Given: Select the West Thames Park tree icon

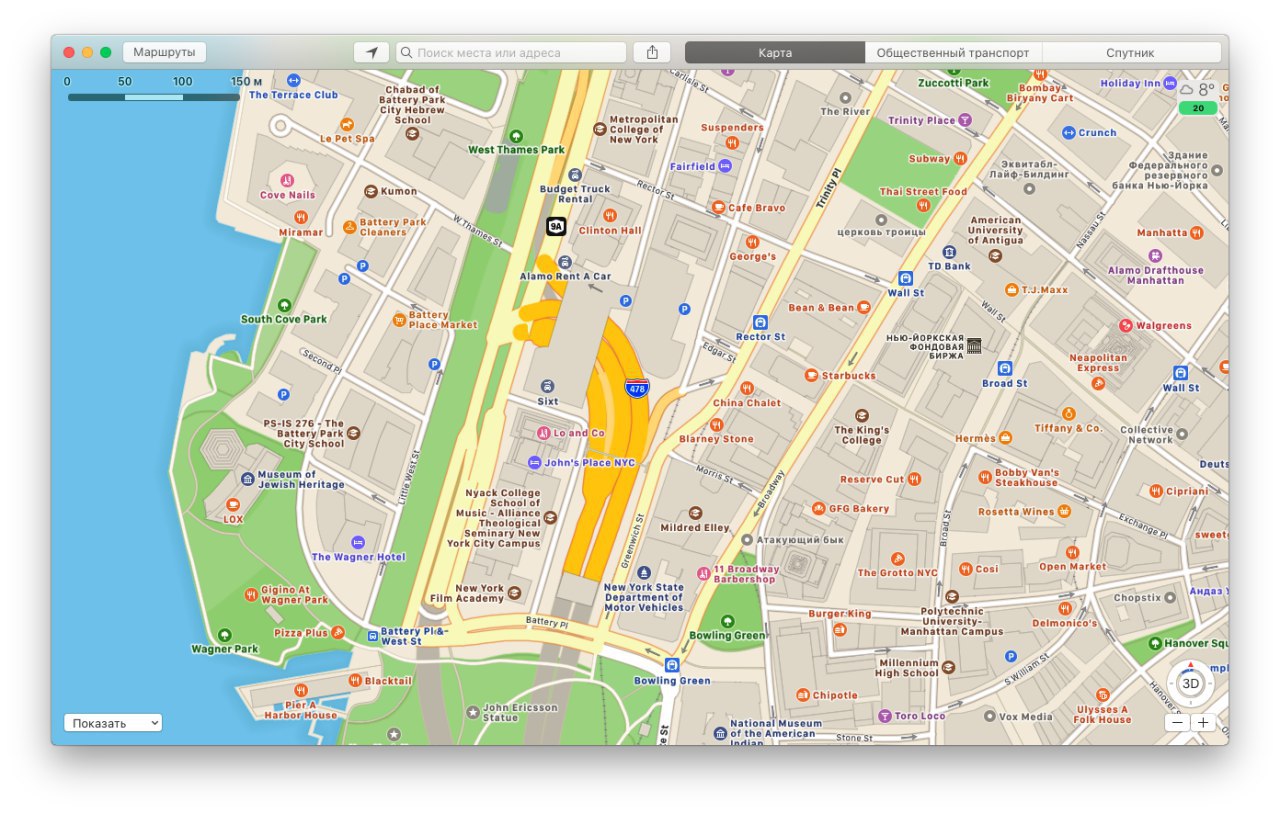Looking at the screenshot, I should click(516, 135).
